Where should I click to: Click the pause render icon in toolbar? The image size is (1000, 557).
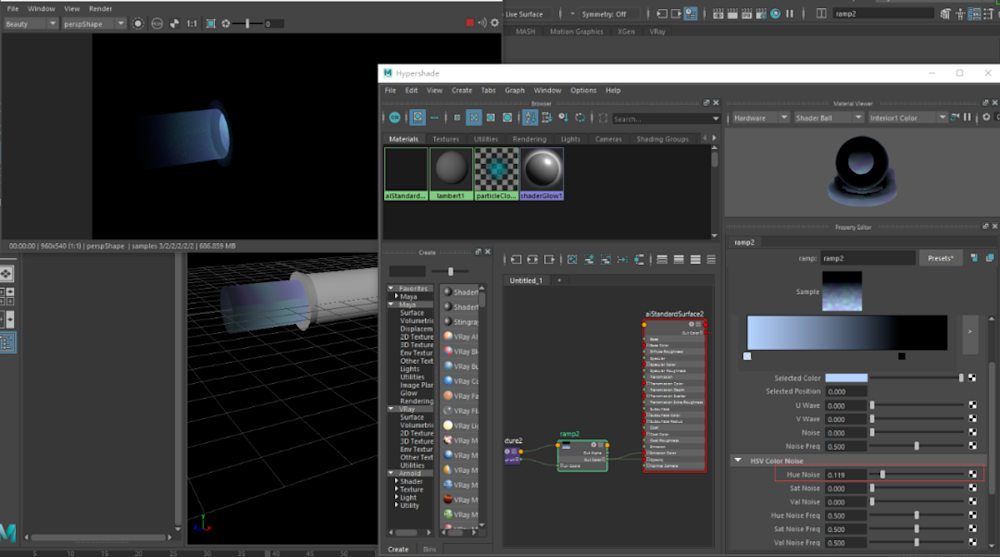pos(789,14)
